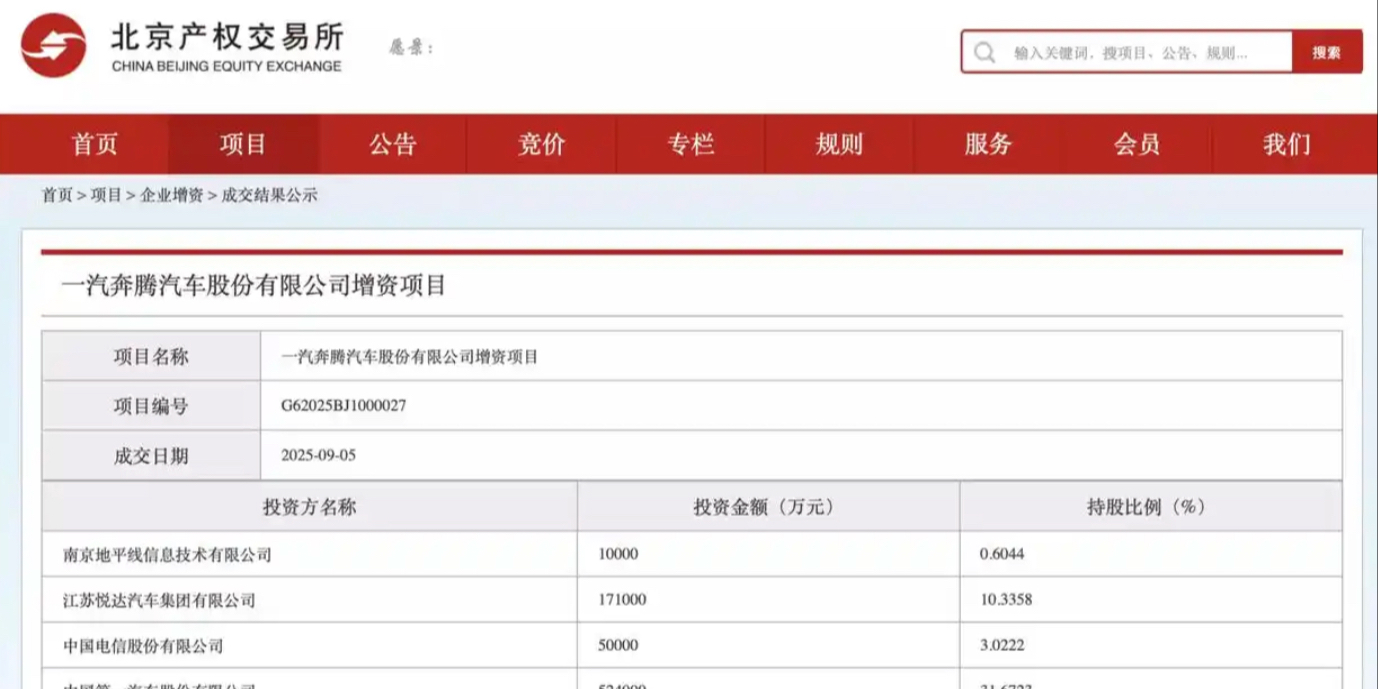Viewport: 1378px width, 689px height.
Task: Click the 北京产权交易所 title text
Action: coord(227,36)
